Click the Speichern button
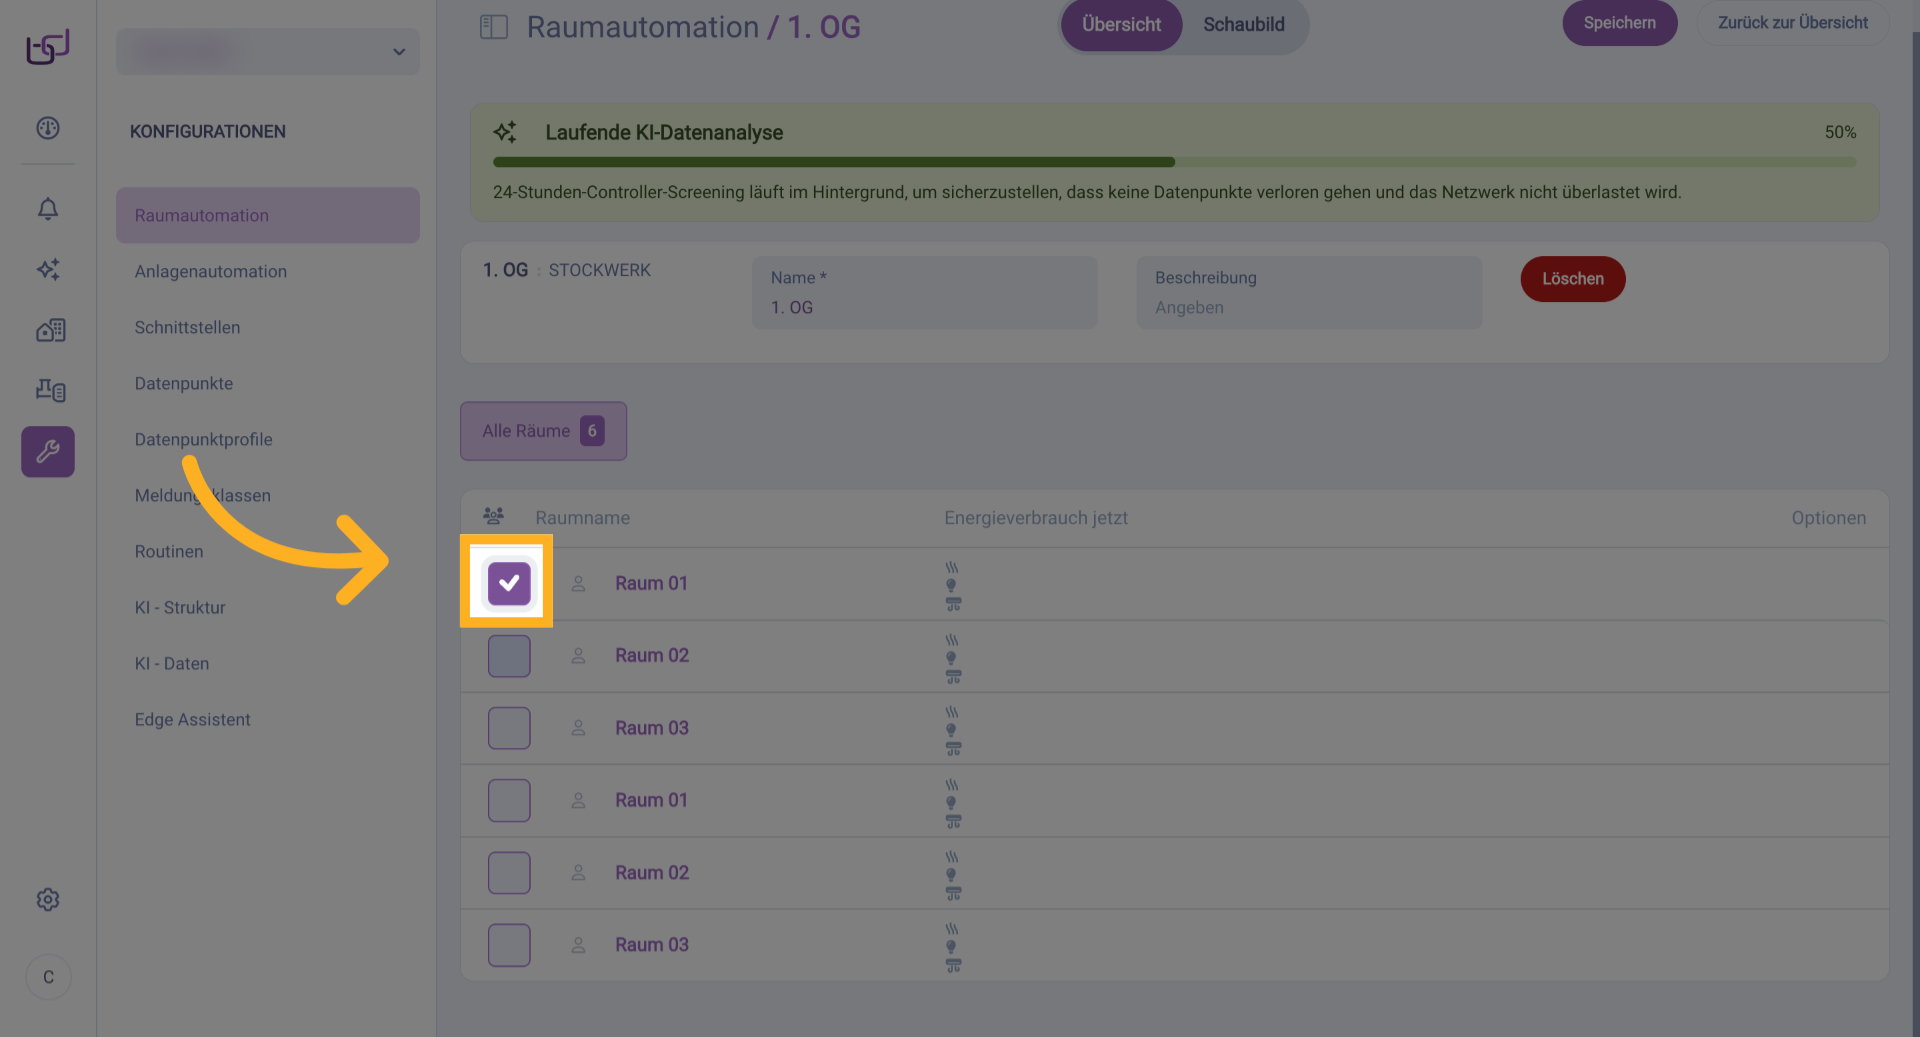 1619,23
